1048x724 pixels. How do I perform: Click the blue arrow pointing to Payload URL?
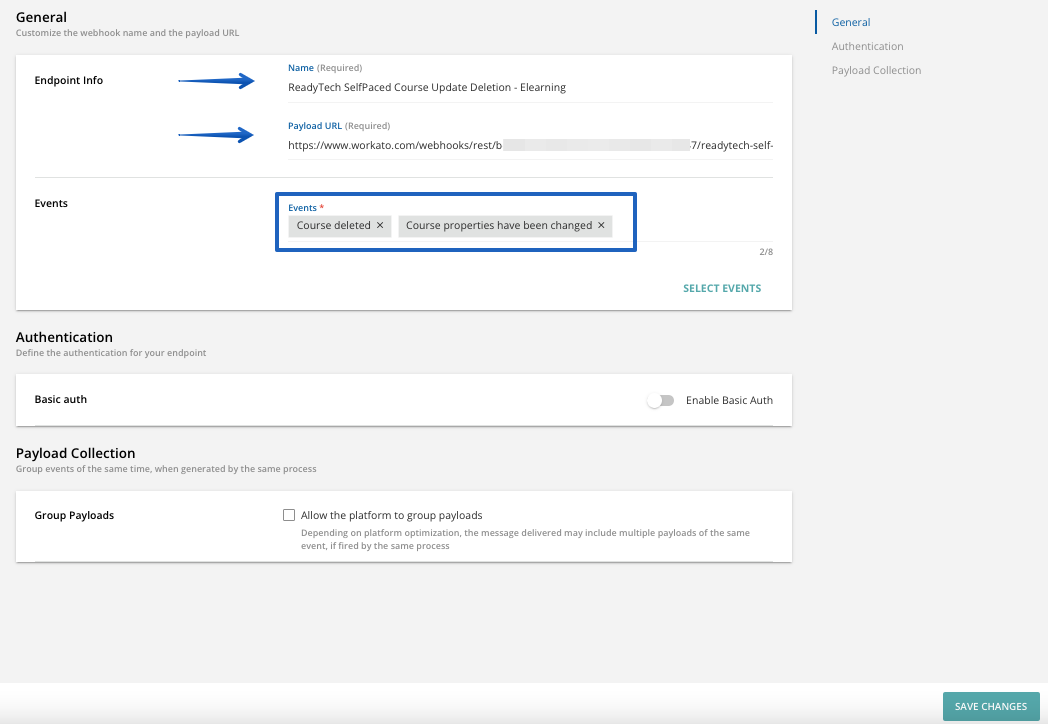click(216, 136)
